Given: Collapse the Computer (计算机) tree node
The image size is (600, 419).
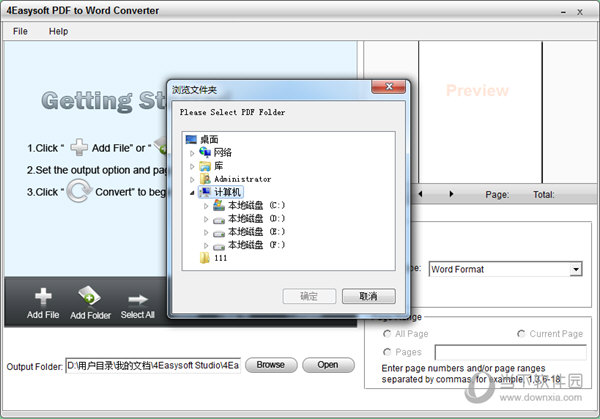Looking at the screenshot, I should (x=192, y=193).
